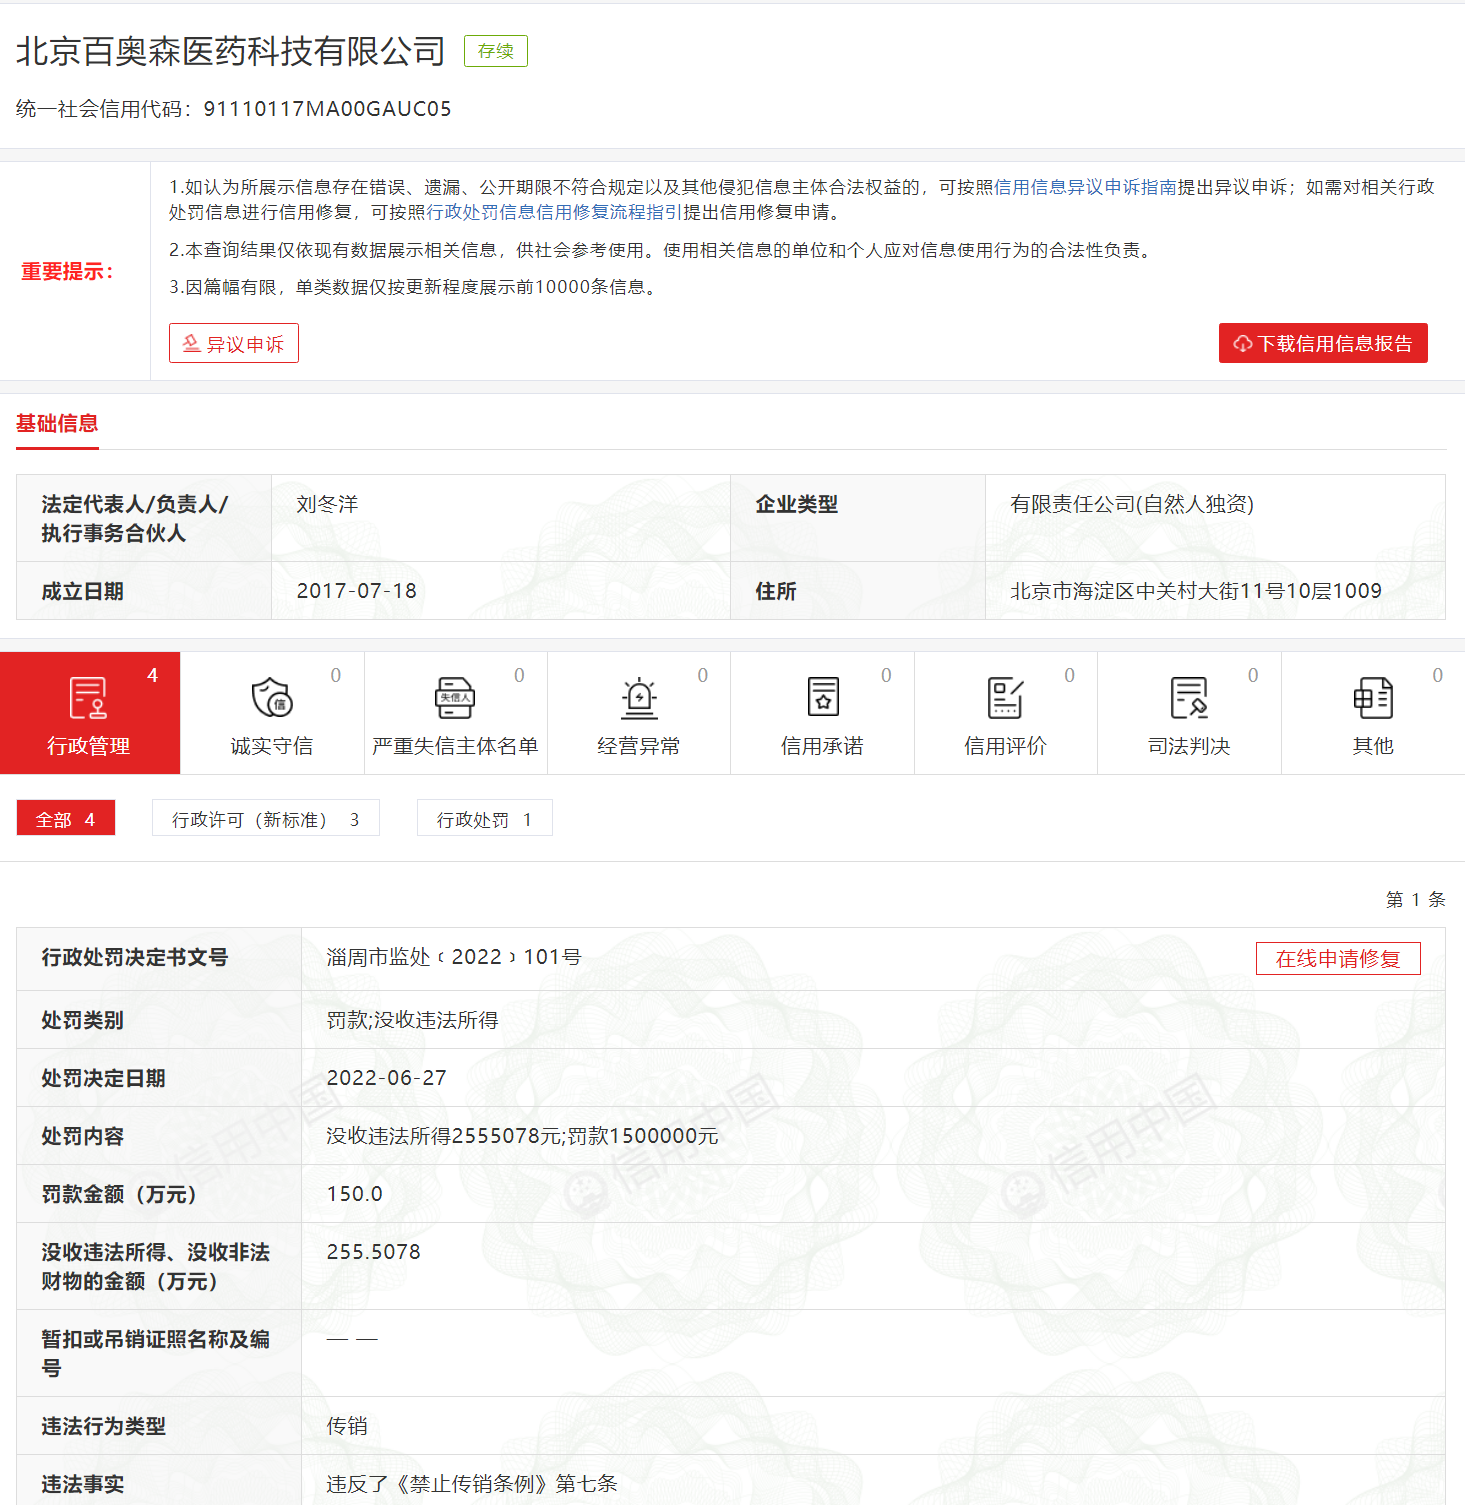Click the 异议申诉 button
This screenshot has height=1505, width=1465.
click(x=234, y=344)
